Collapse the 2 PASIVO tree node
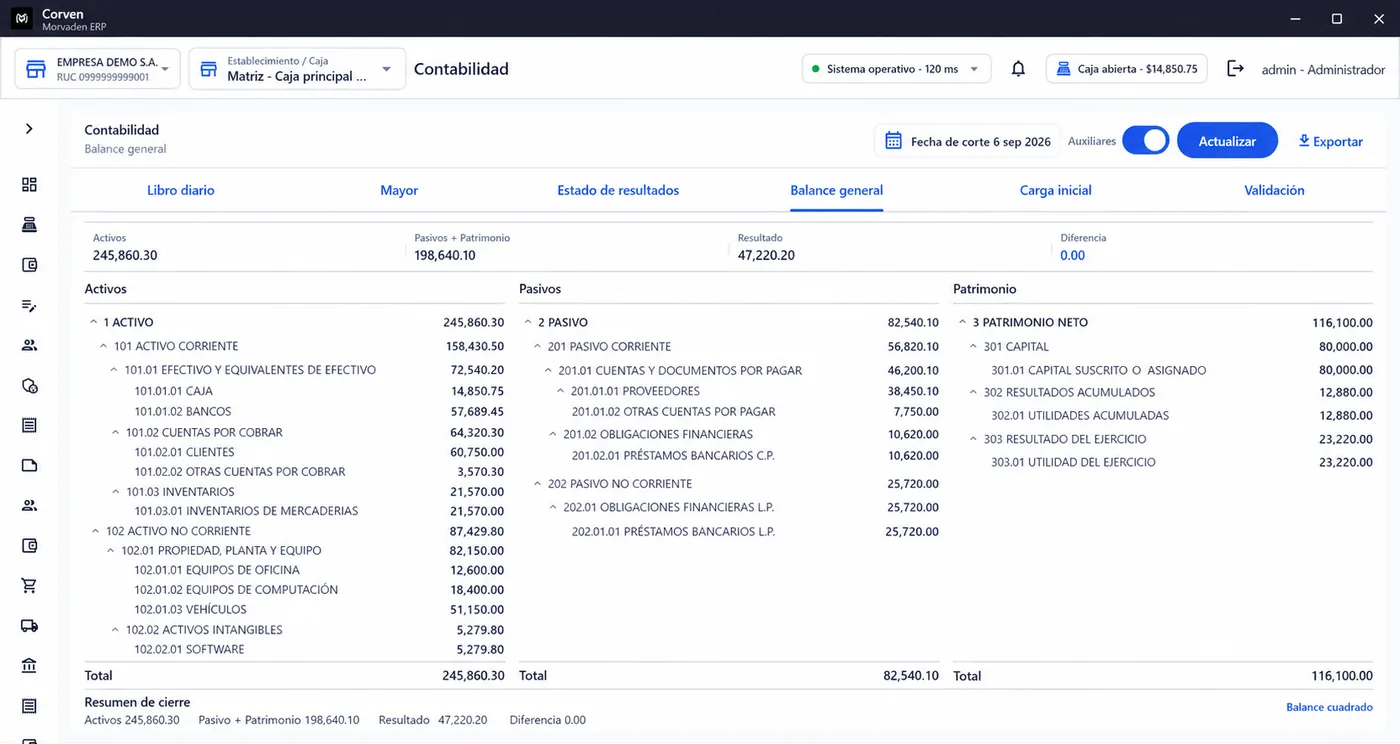 point(528,322)
